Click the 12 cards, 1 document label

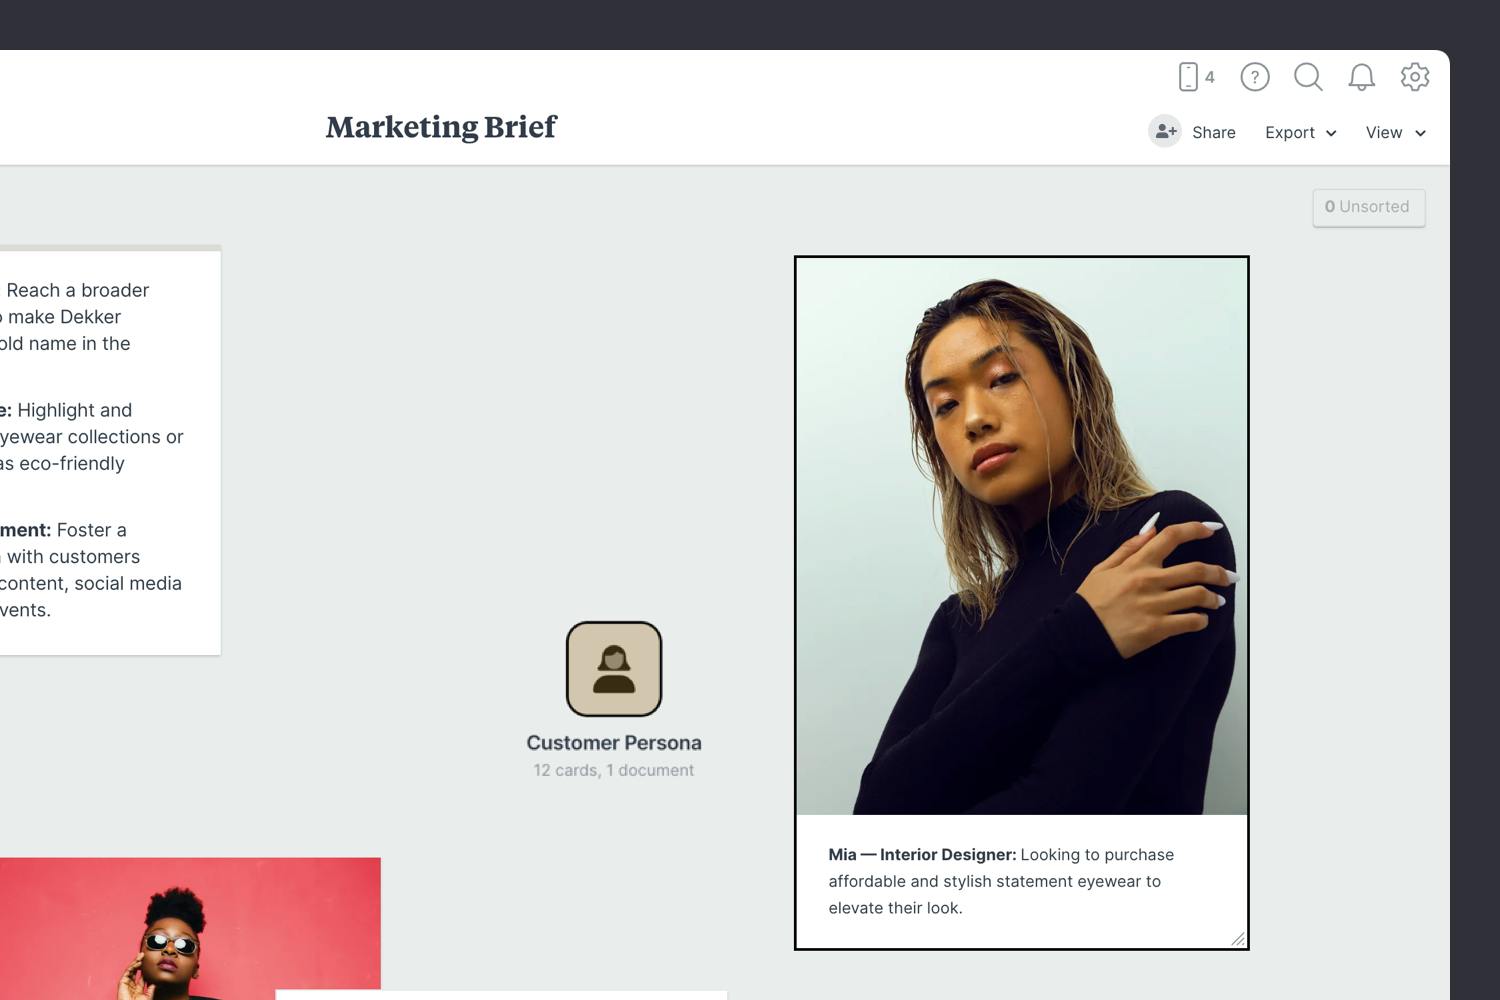coord(614,769)
